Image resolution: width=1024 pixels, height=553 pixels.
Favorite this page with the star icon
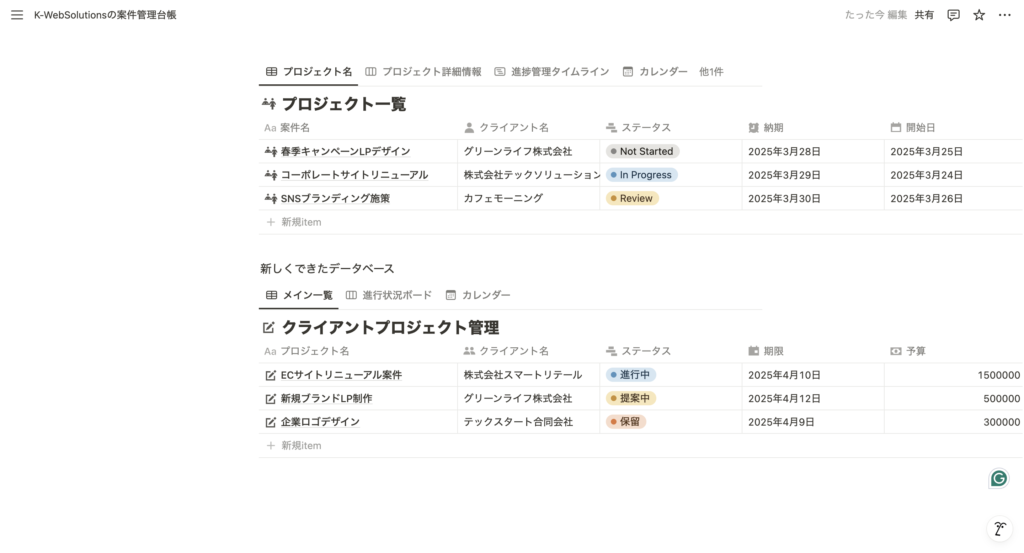pyautogui.click(x=979, y=15)
